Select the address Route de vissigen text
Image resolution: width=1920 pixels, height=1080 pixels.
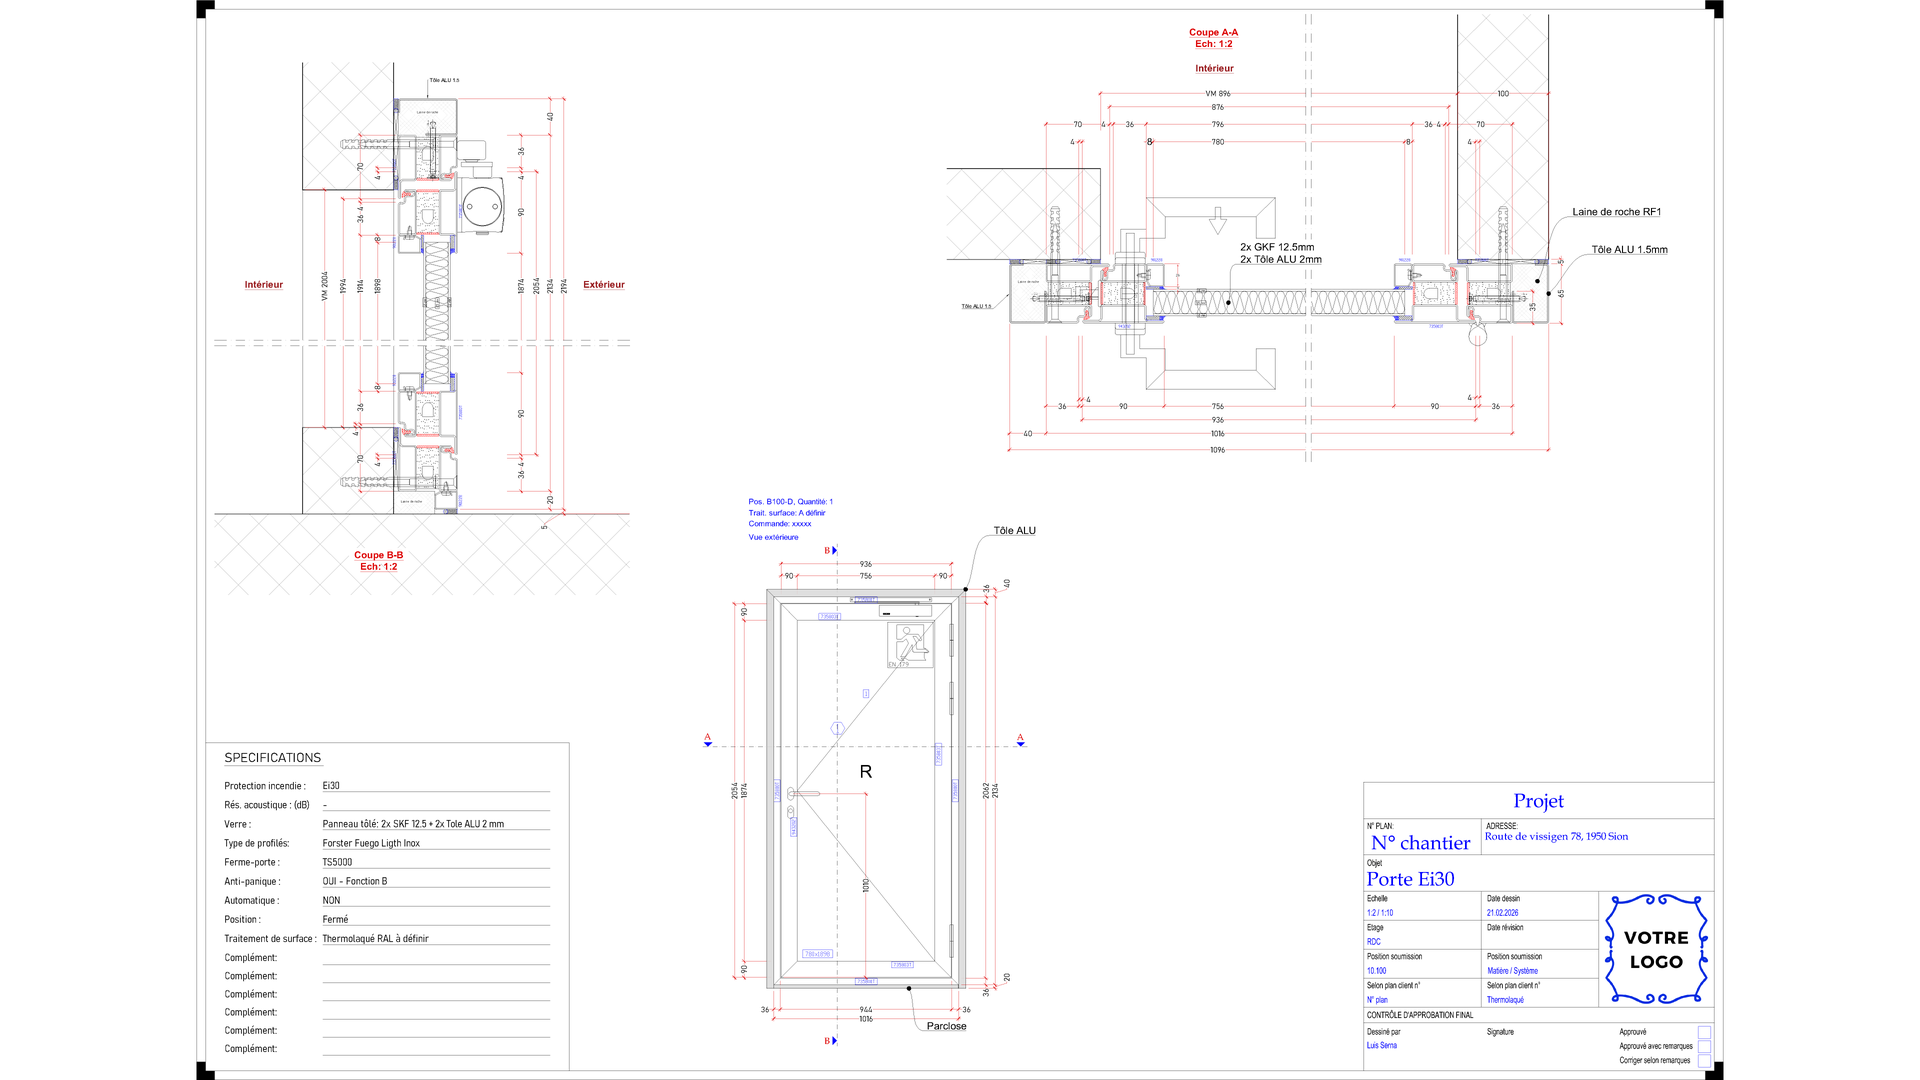[1556, 837]
